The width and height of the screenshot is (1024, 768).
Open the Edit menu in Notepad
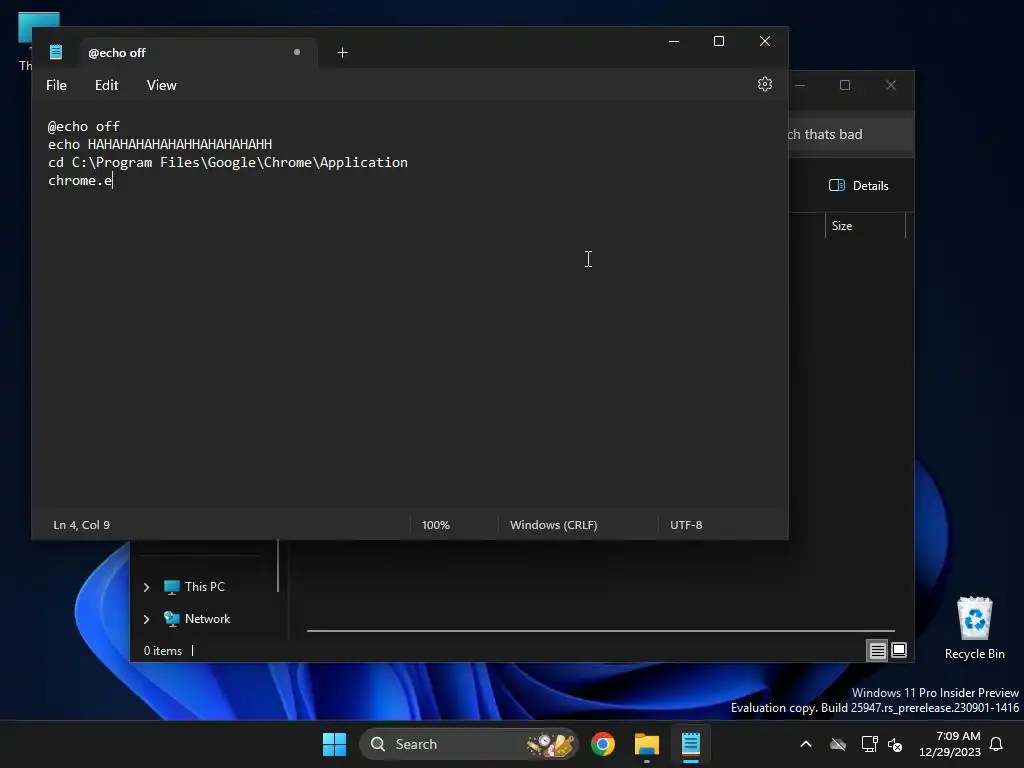[106, 86]
